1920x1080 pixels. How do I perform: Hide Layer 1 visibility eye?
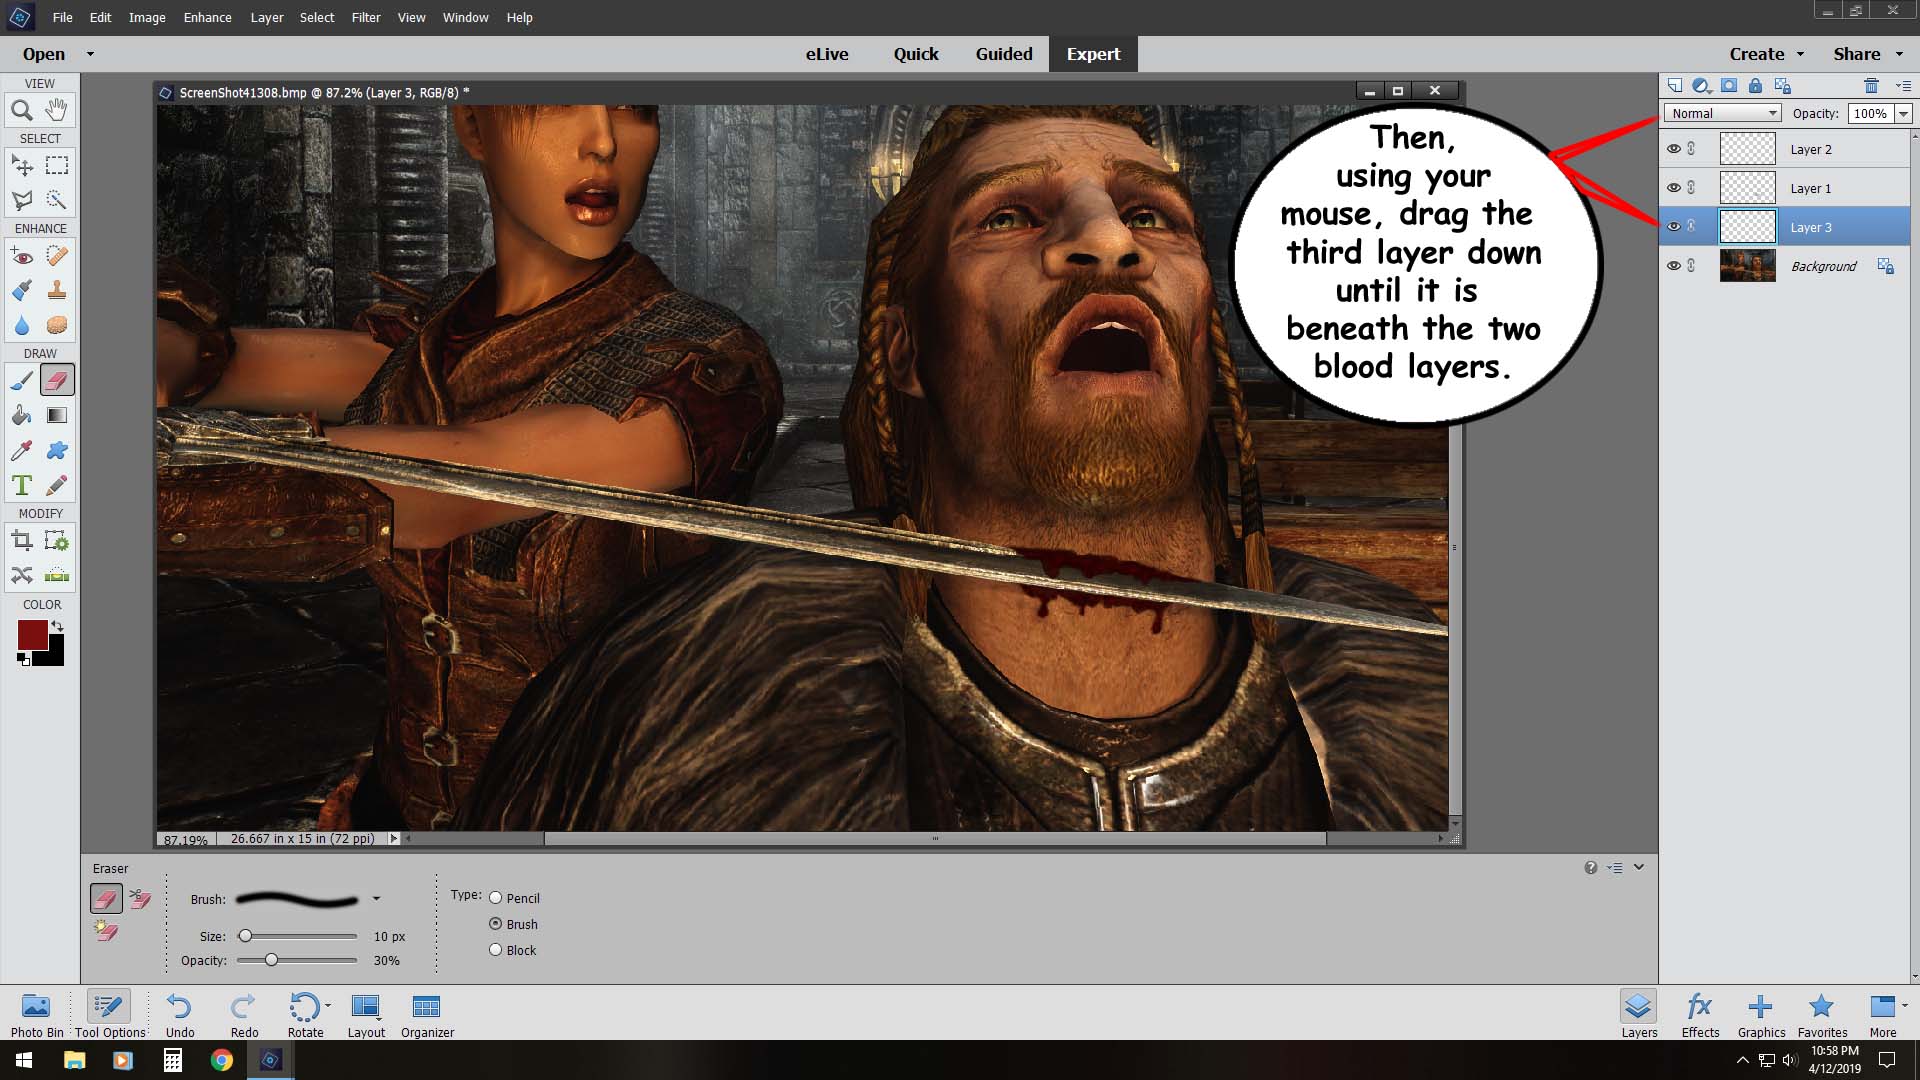click(x=1674, y=188)
